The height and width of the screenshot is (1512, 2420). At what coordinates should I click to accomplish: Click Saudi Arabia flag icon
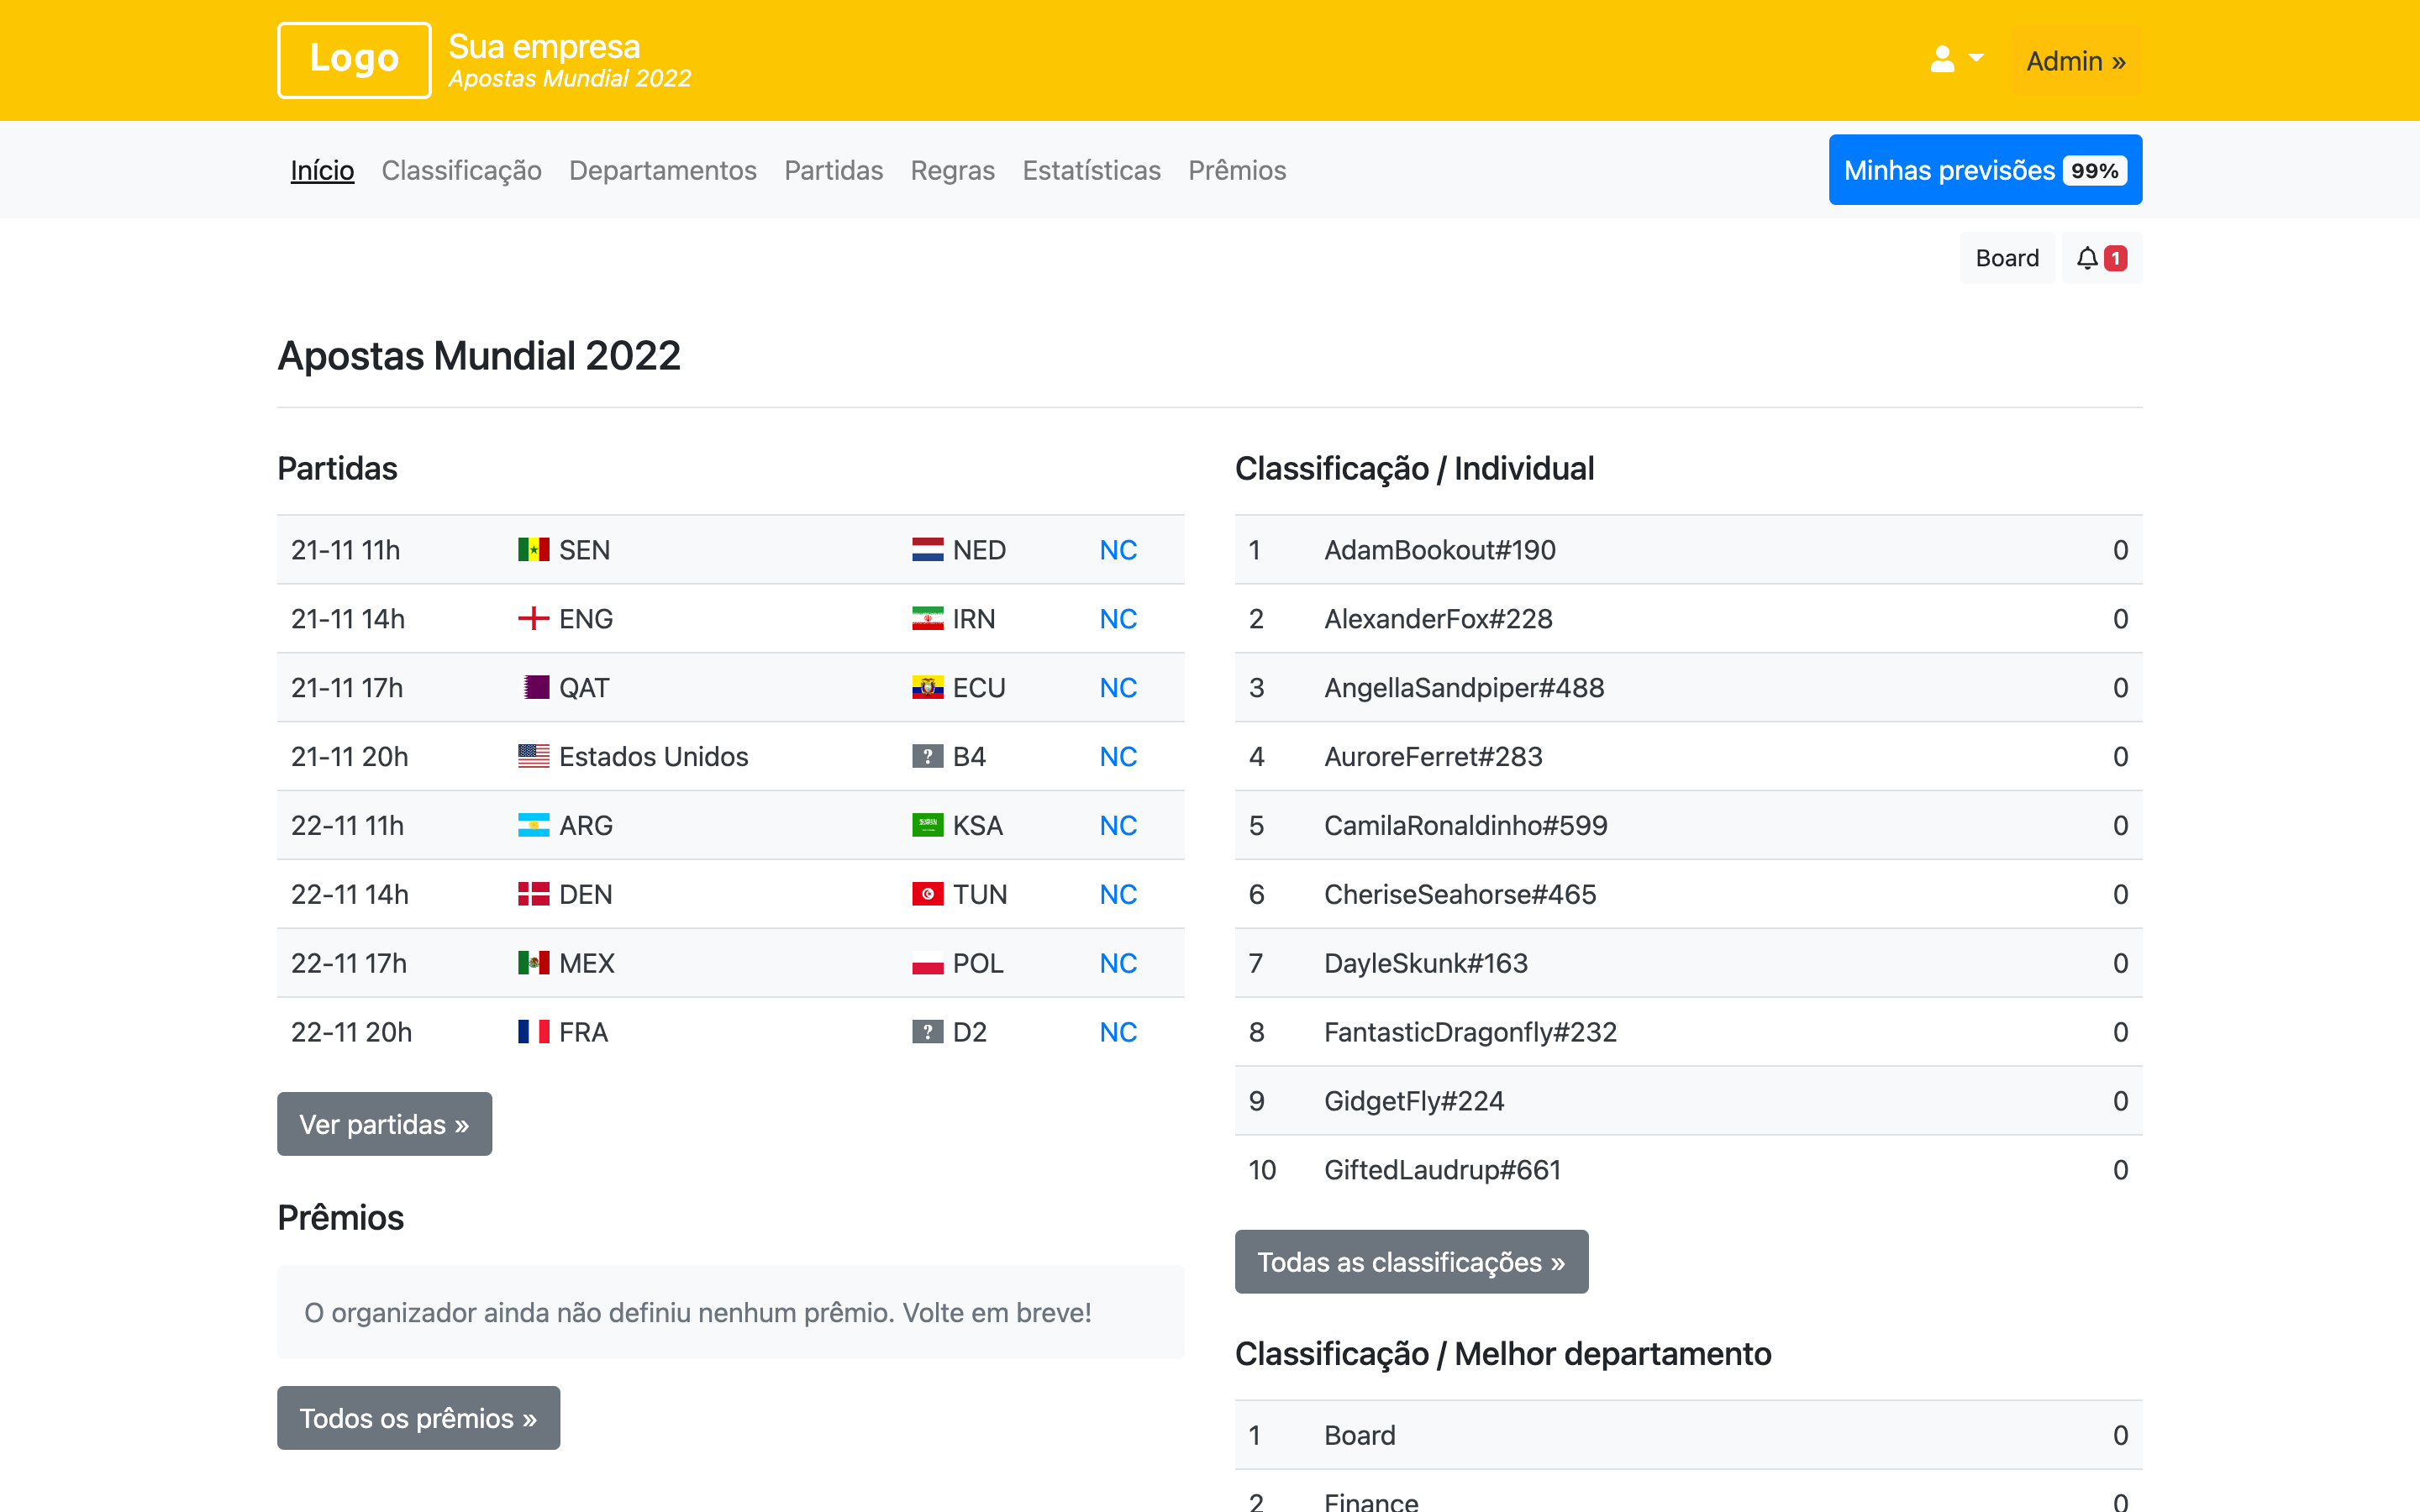coord(928,826)
